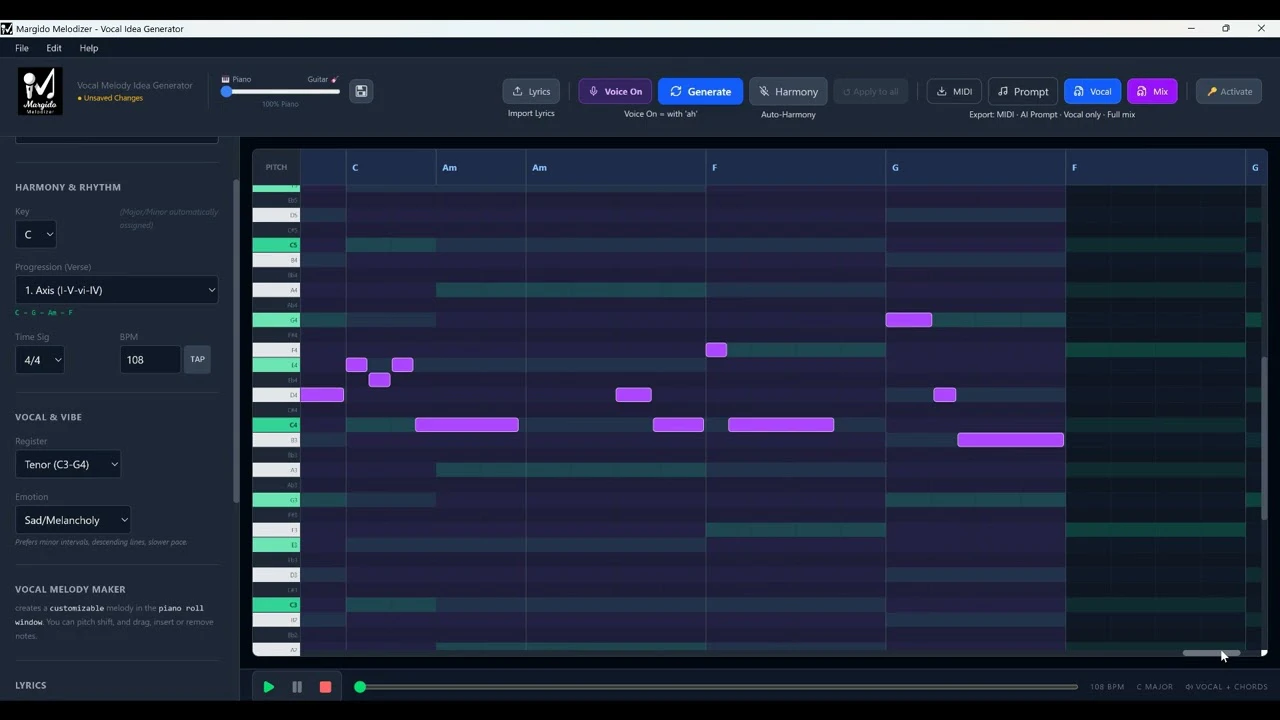The width and height of the screenshot is (1280, 720).
Task: Click the horizontal piano roll scrollbar
Action: (x=1211, y=653)
